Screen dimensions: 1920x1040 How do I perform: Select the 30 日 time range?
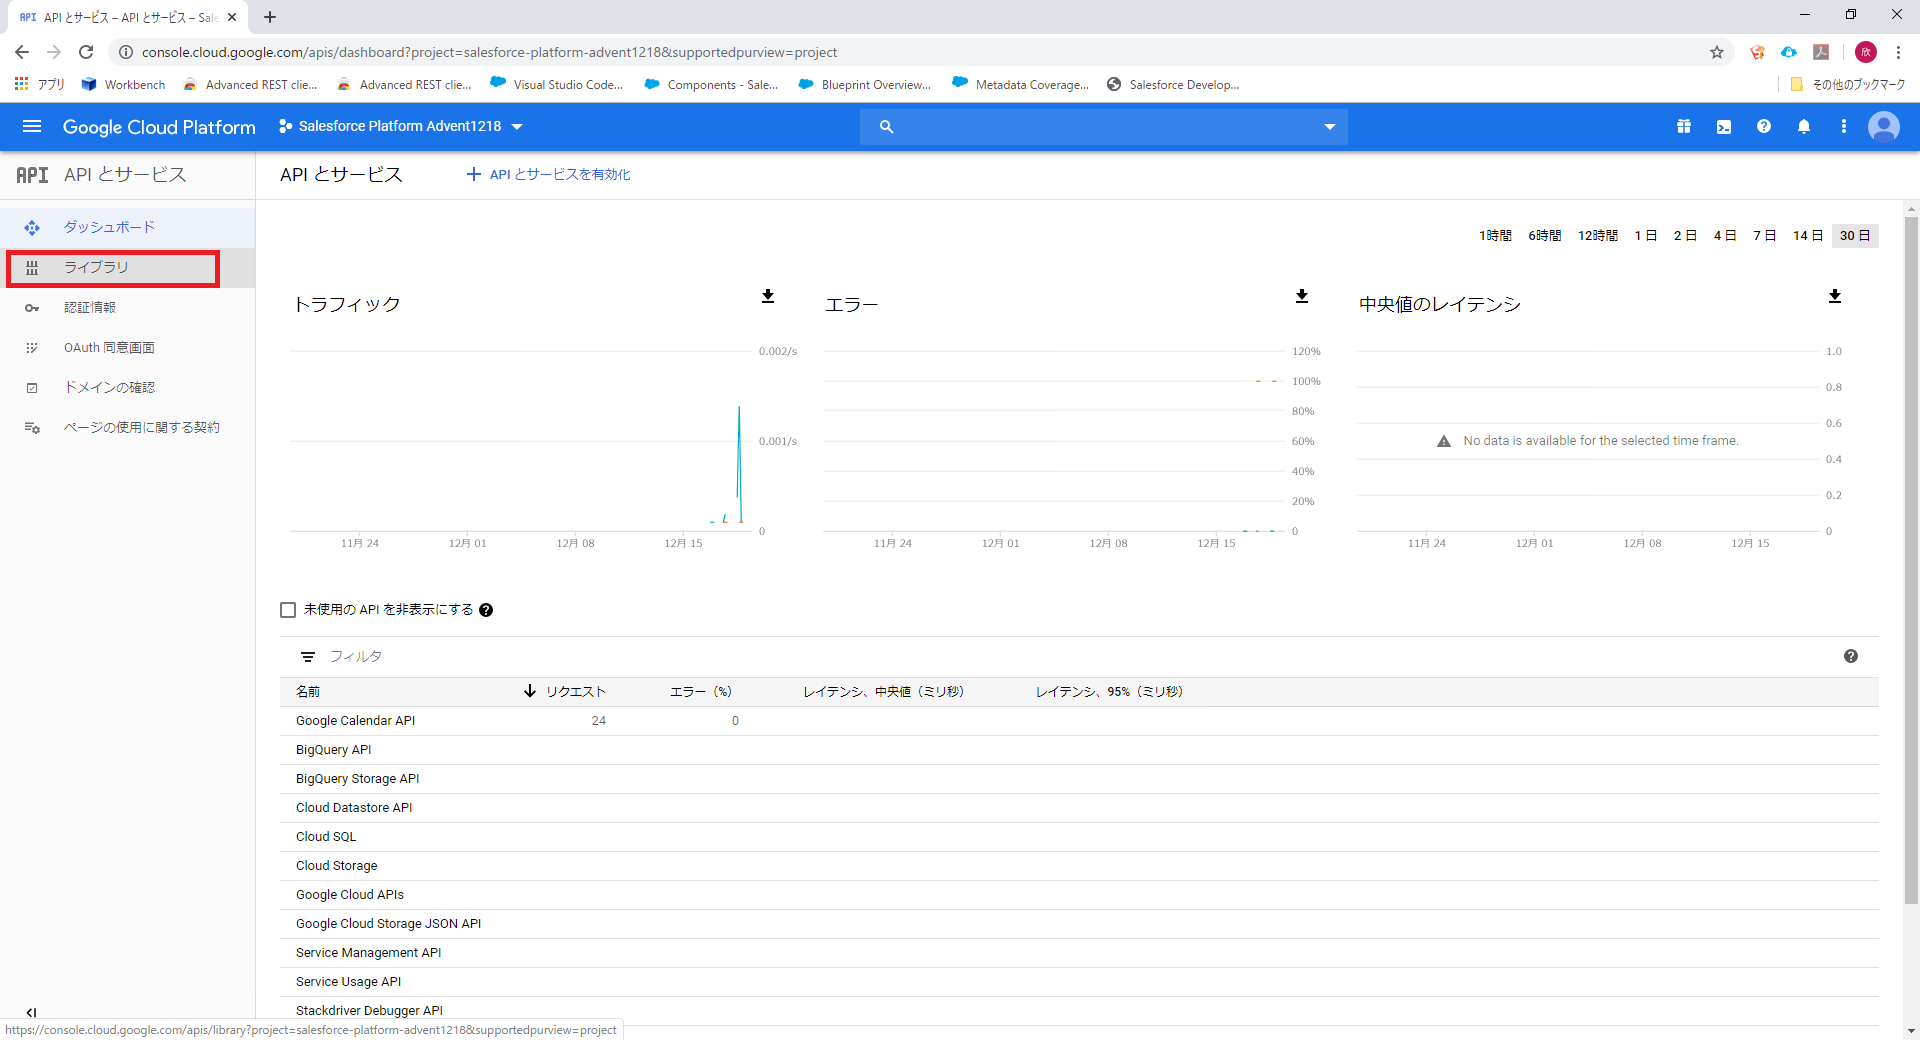1855,236
